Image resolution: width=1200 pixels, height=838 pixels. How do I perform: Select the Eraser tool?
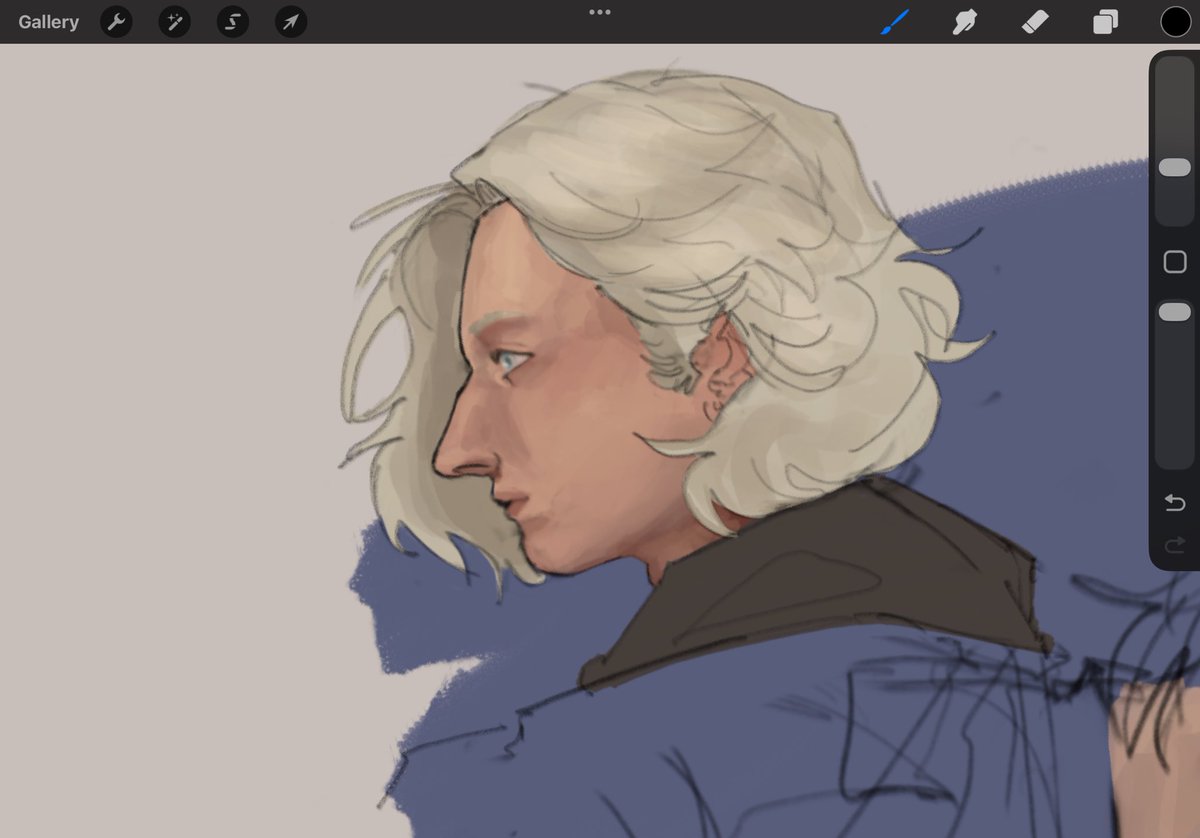pos(1035,22)
